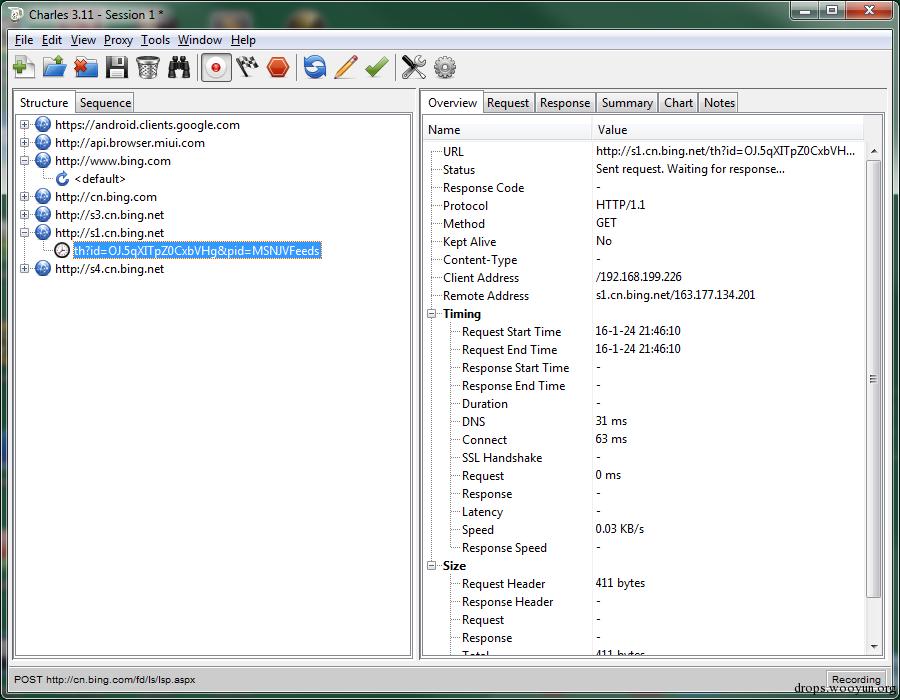The height and width of the screenshot is (700, 900).
Task: Click the pencil edit request icon
Action: [345, 67]
